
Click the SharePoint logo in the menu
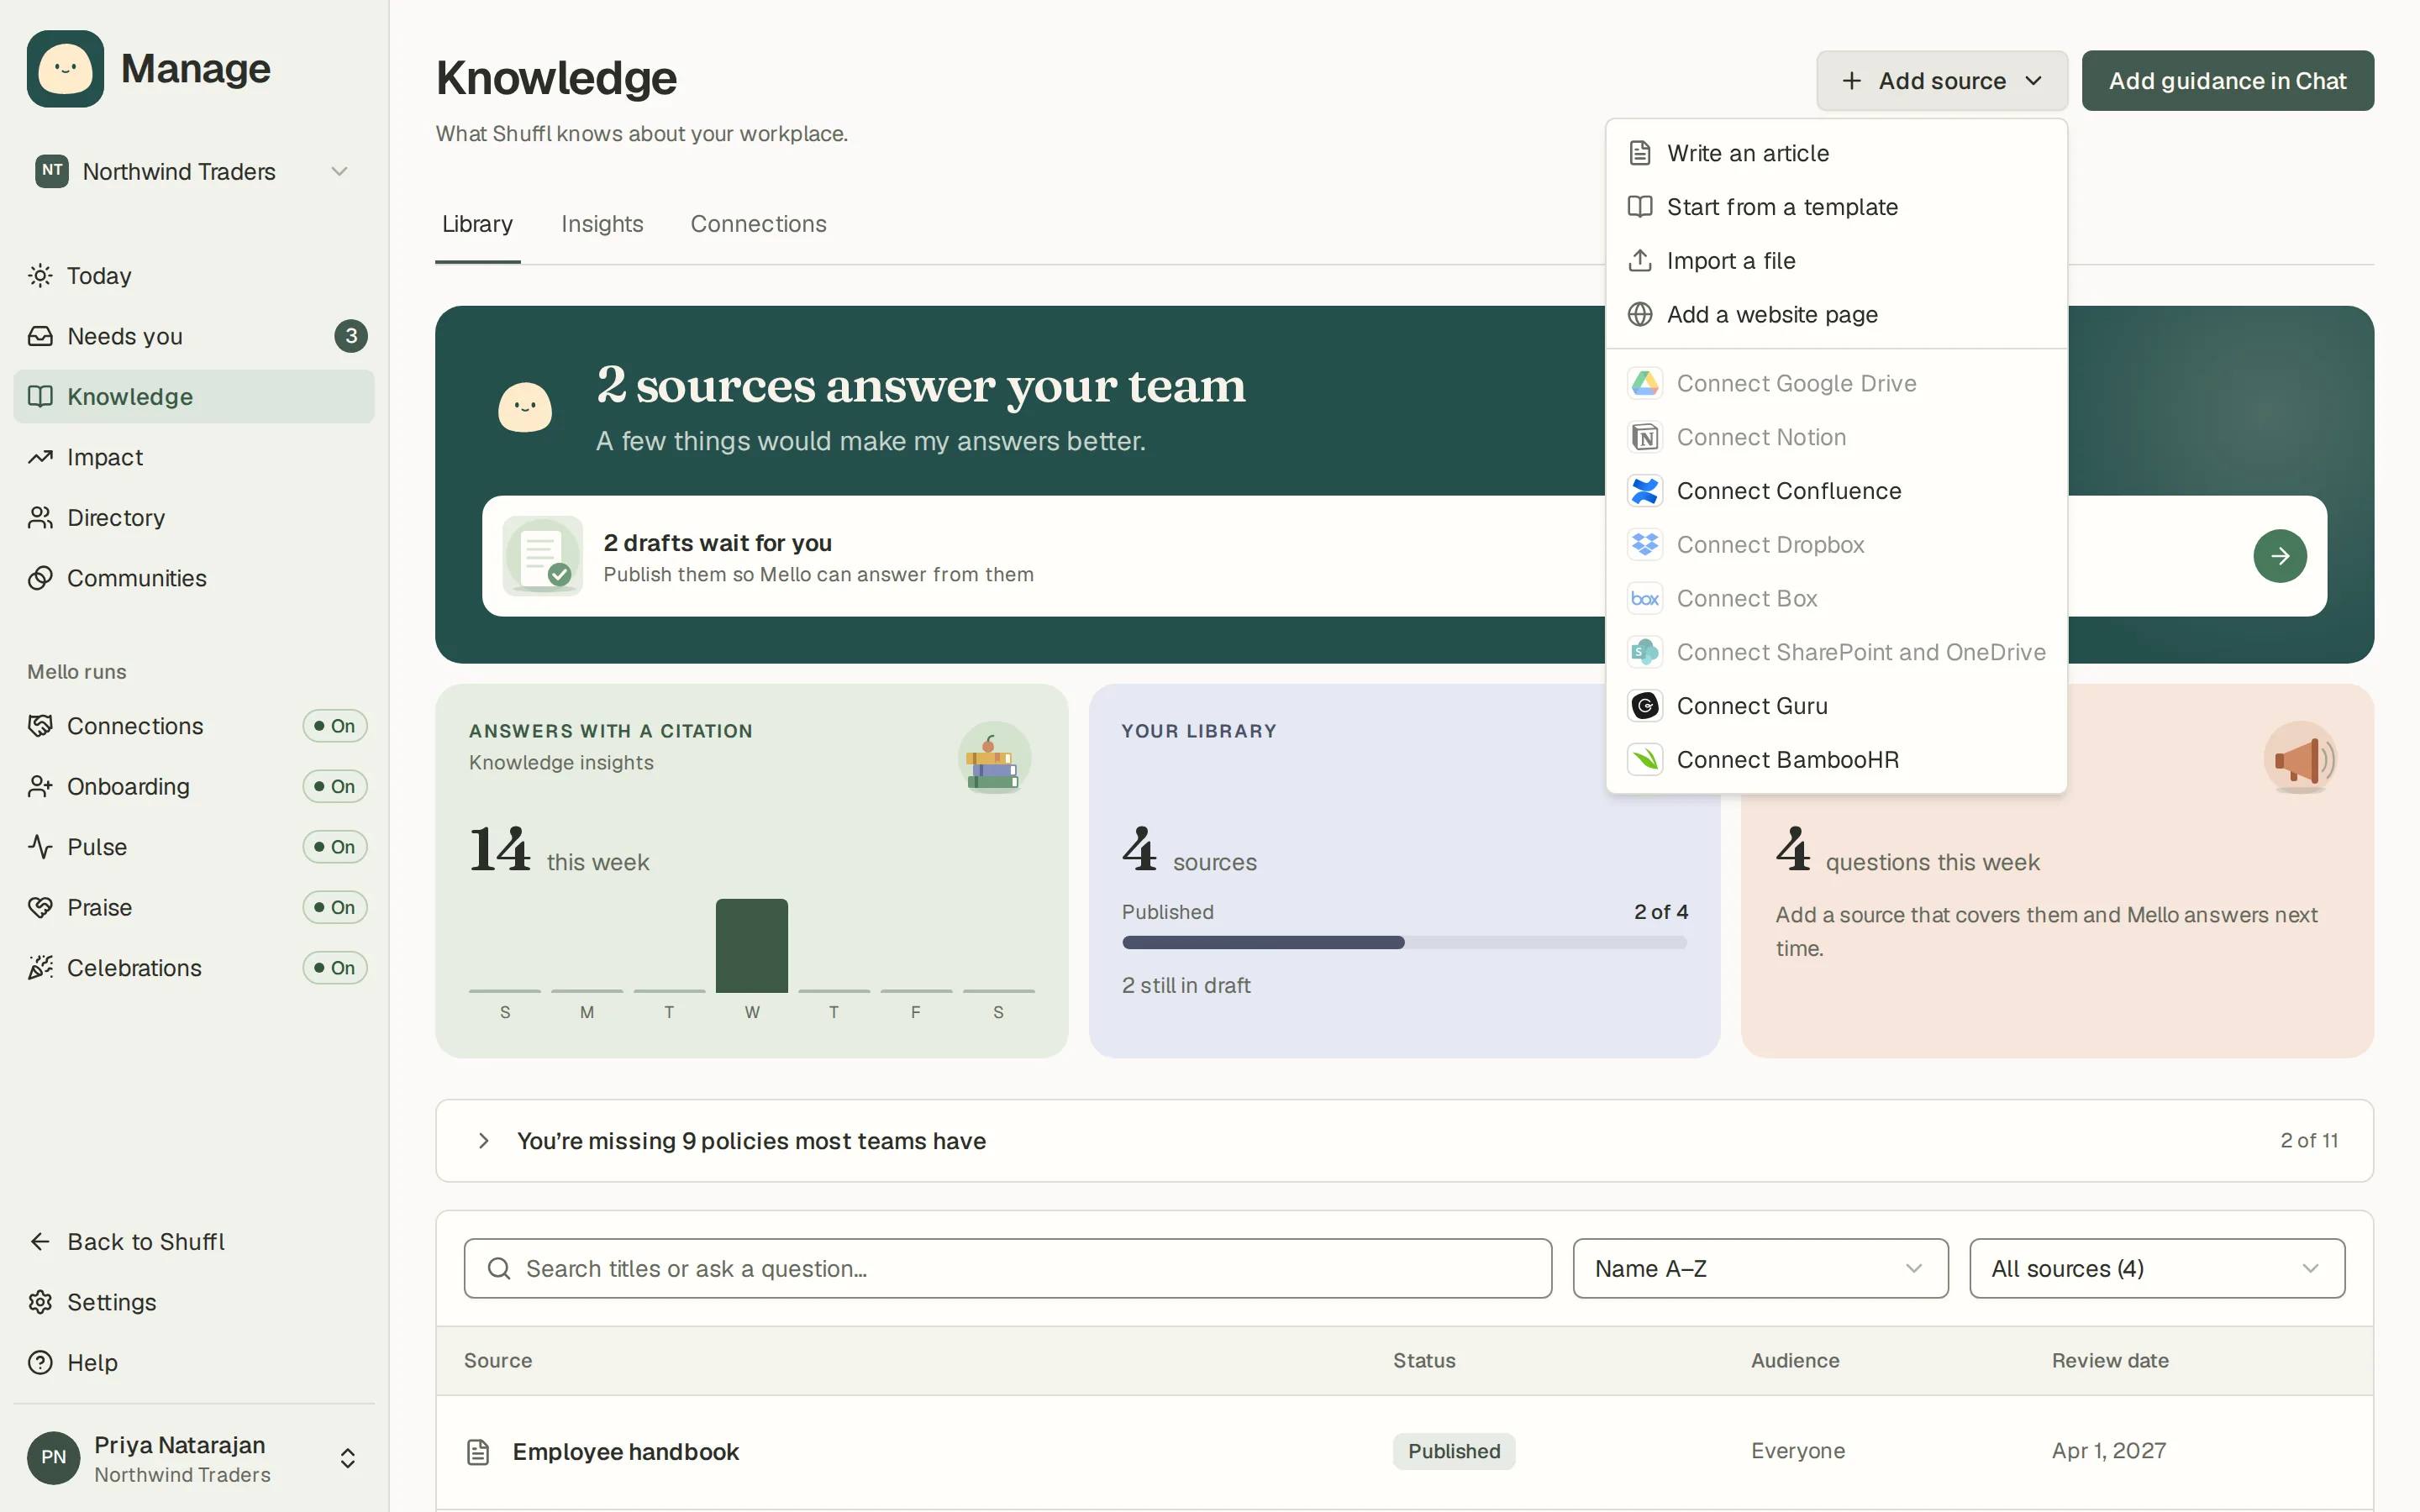1645,652
